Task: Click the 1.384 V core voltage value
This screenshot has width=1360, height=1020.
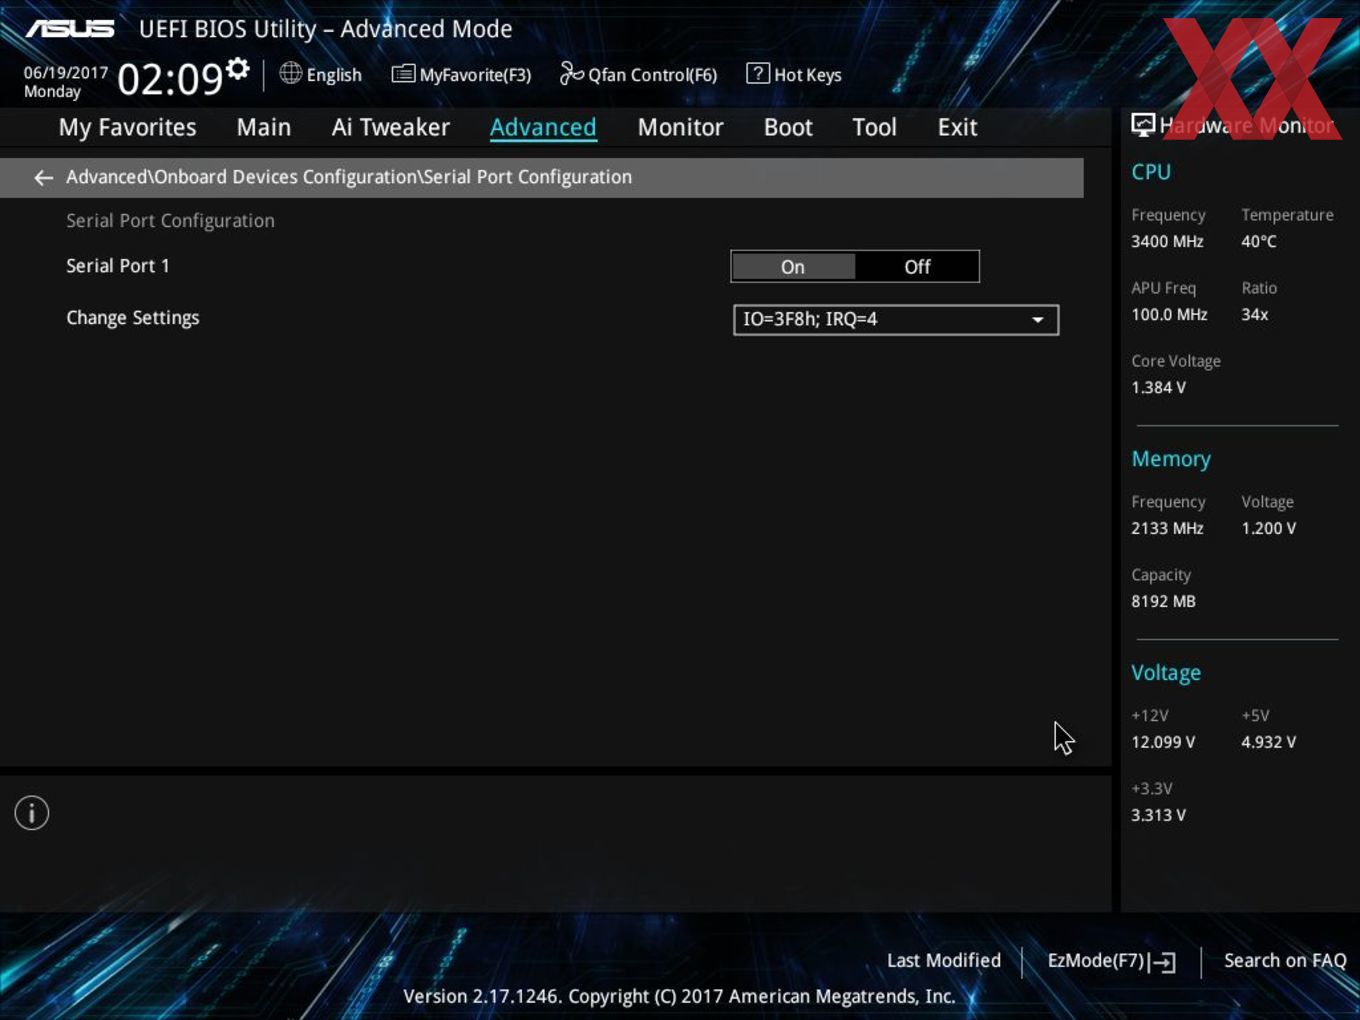Action: 1158,388
